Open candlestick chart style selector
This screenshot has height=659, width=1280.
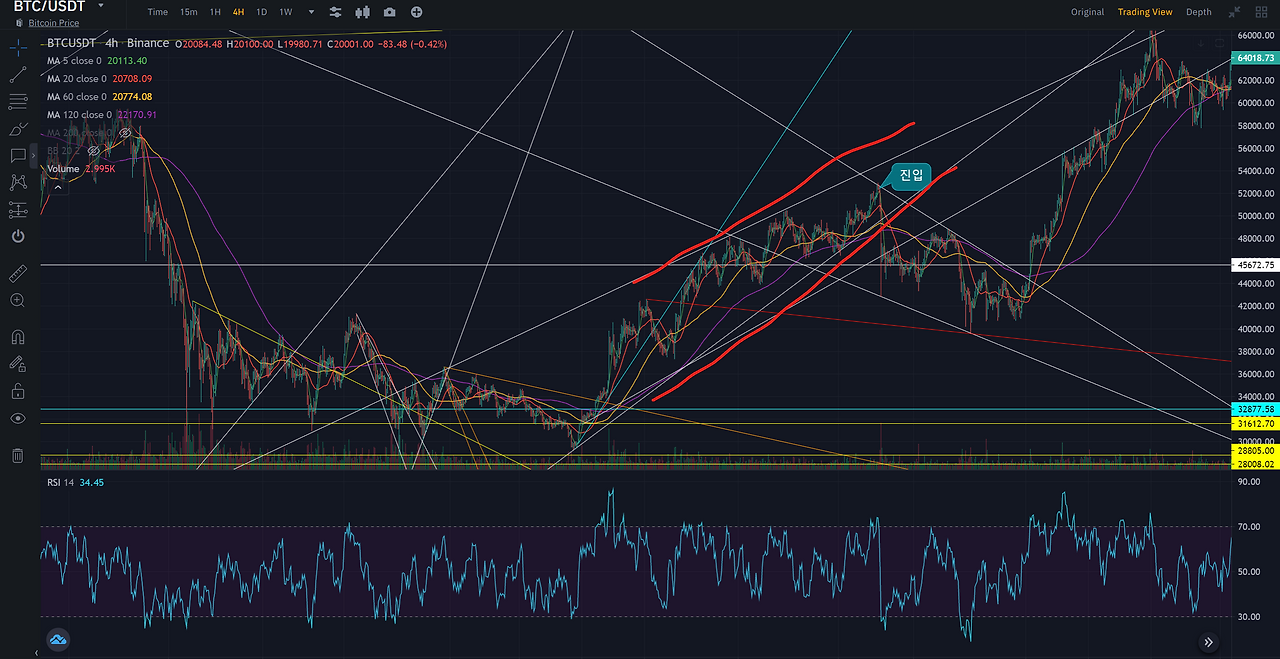[362, 12]
